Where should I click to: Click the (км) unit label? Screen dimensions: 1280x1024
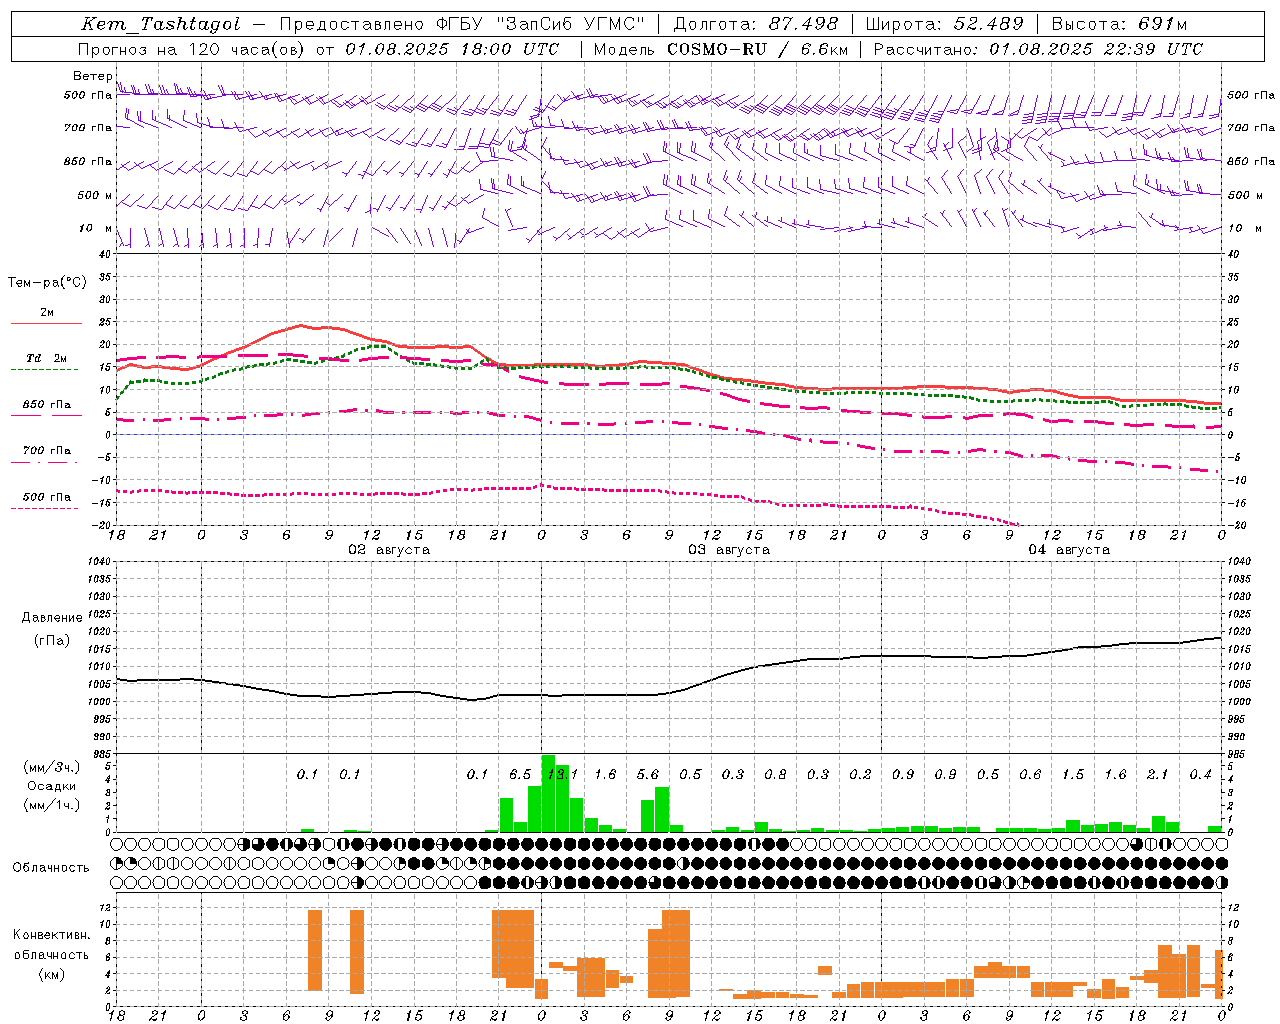51,974
